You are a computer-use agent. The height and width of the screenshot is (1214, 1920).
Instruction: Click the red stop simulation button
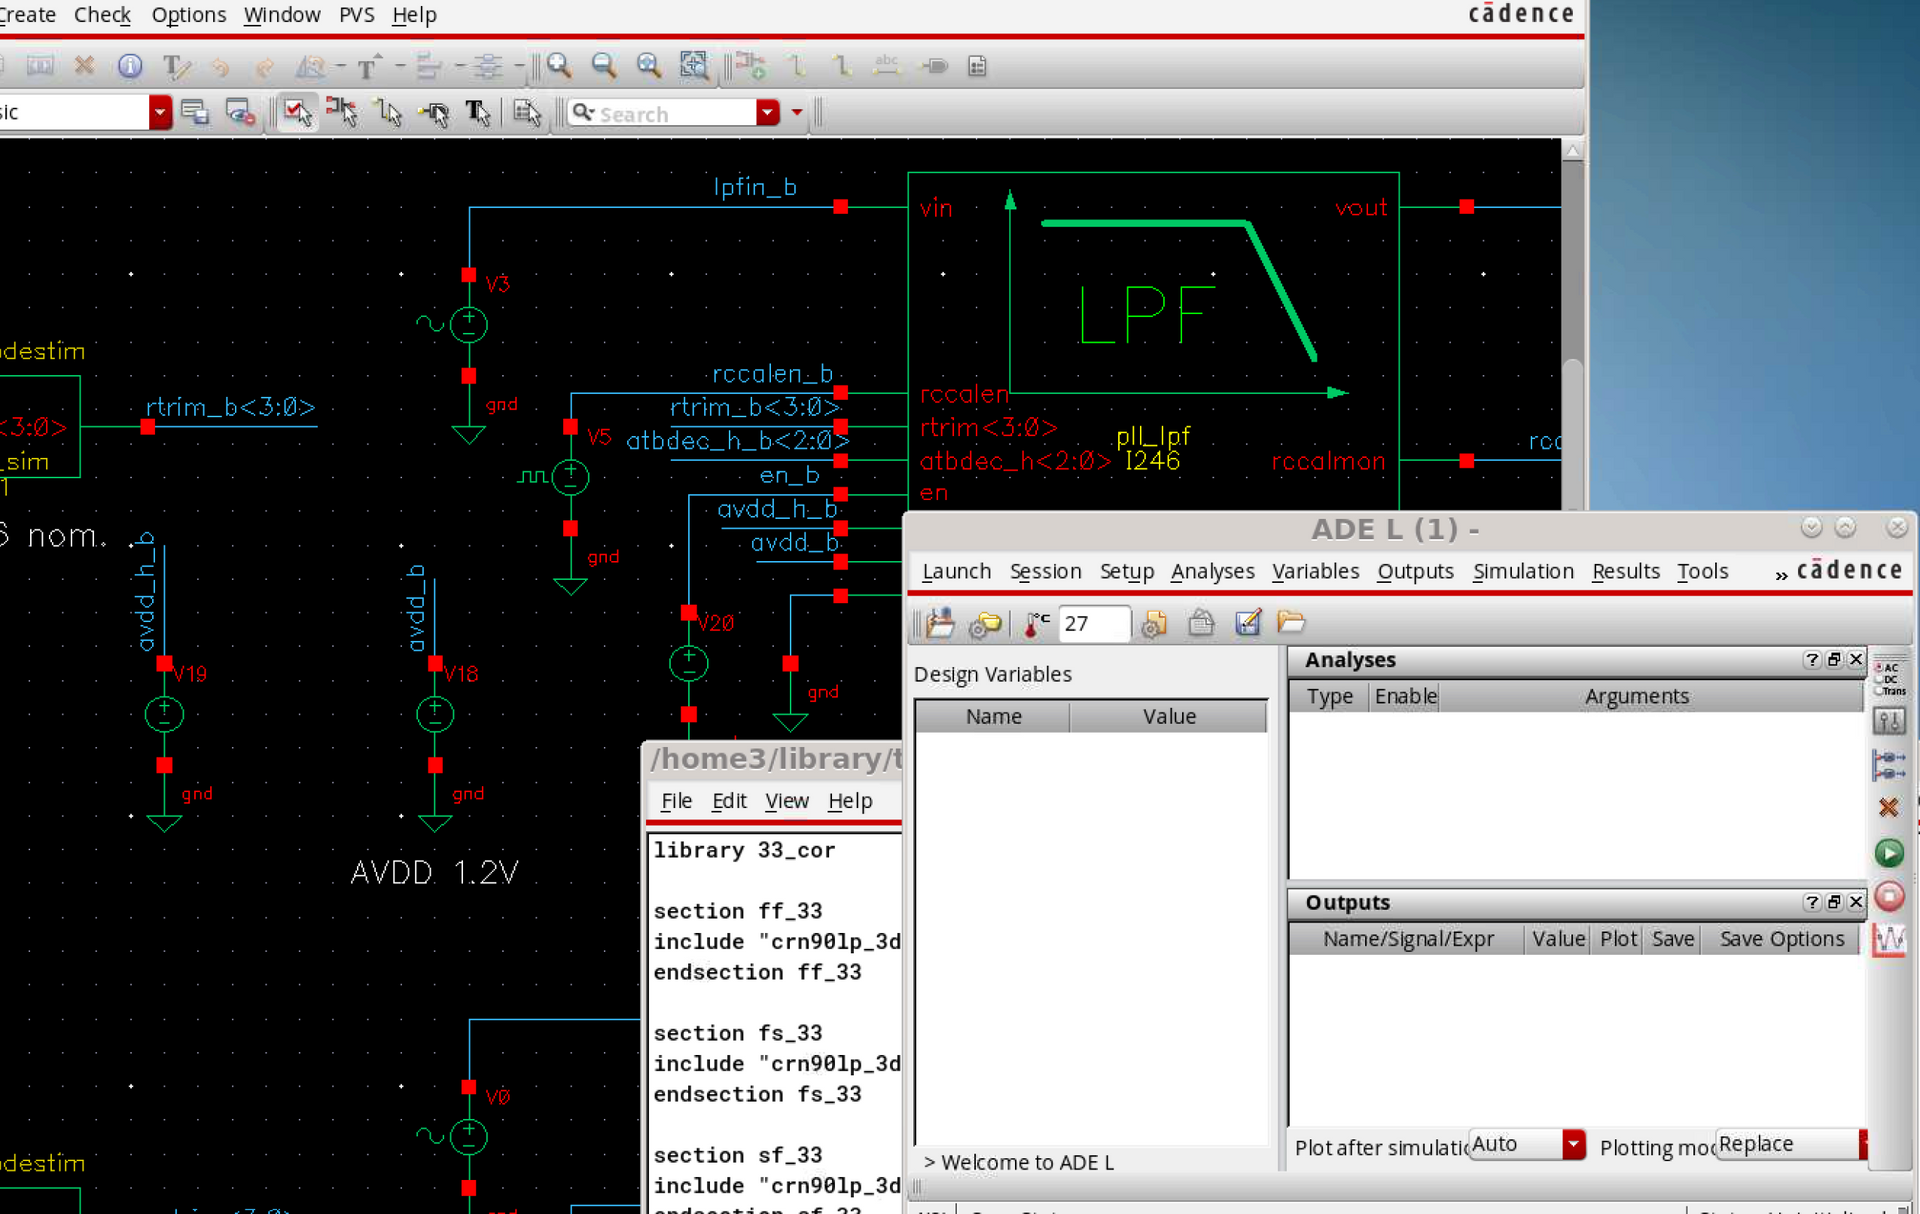tap(1889, 896)
